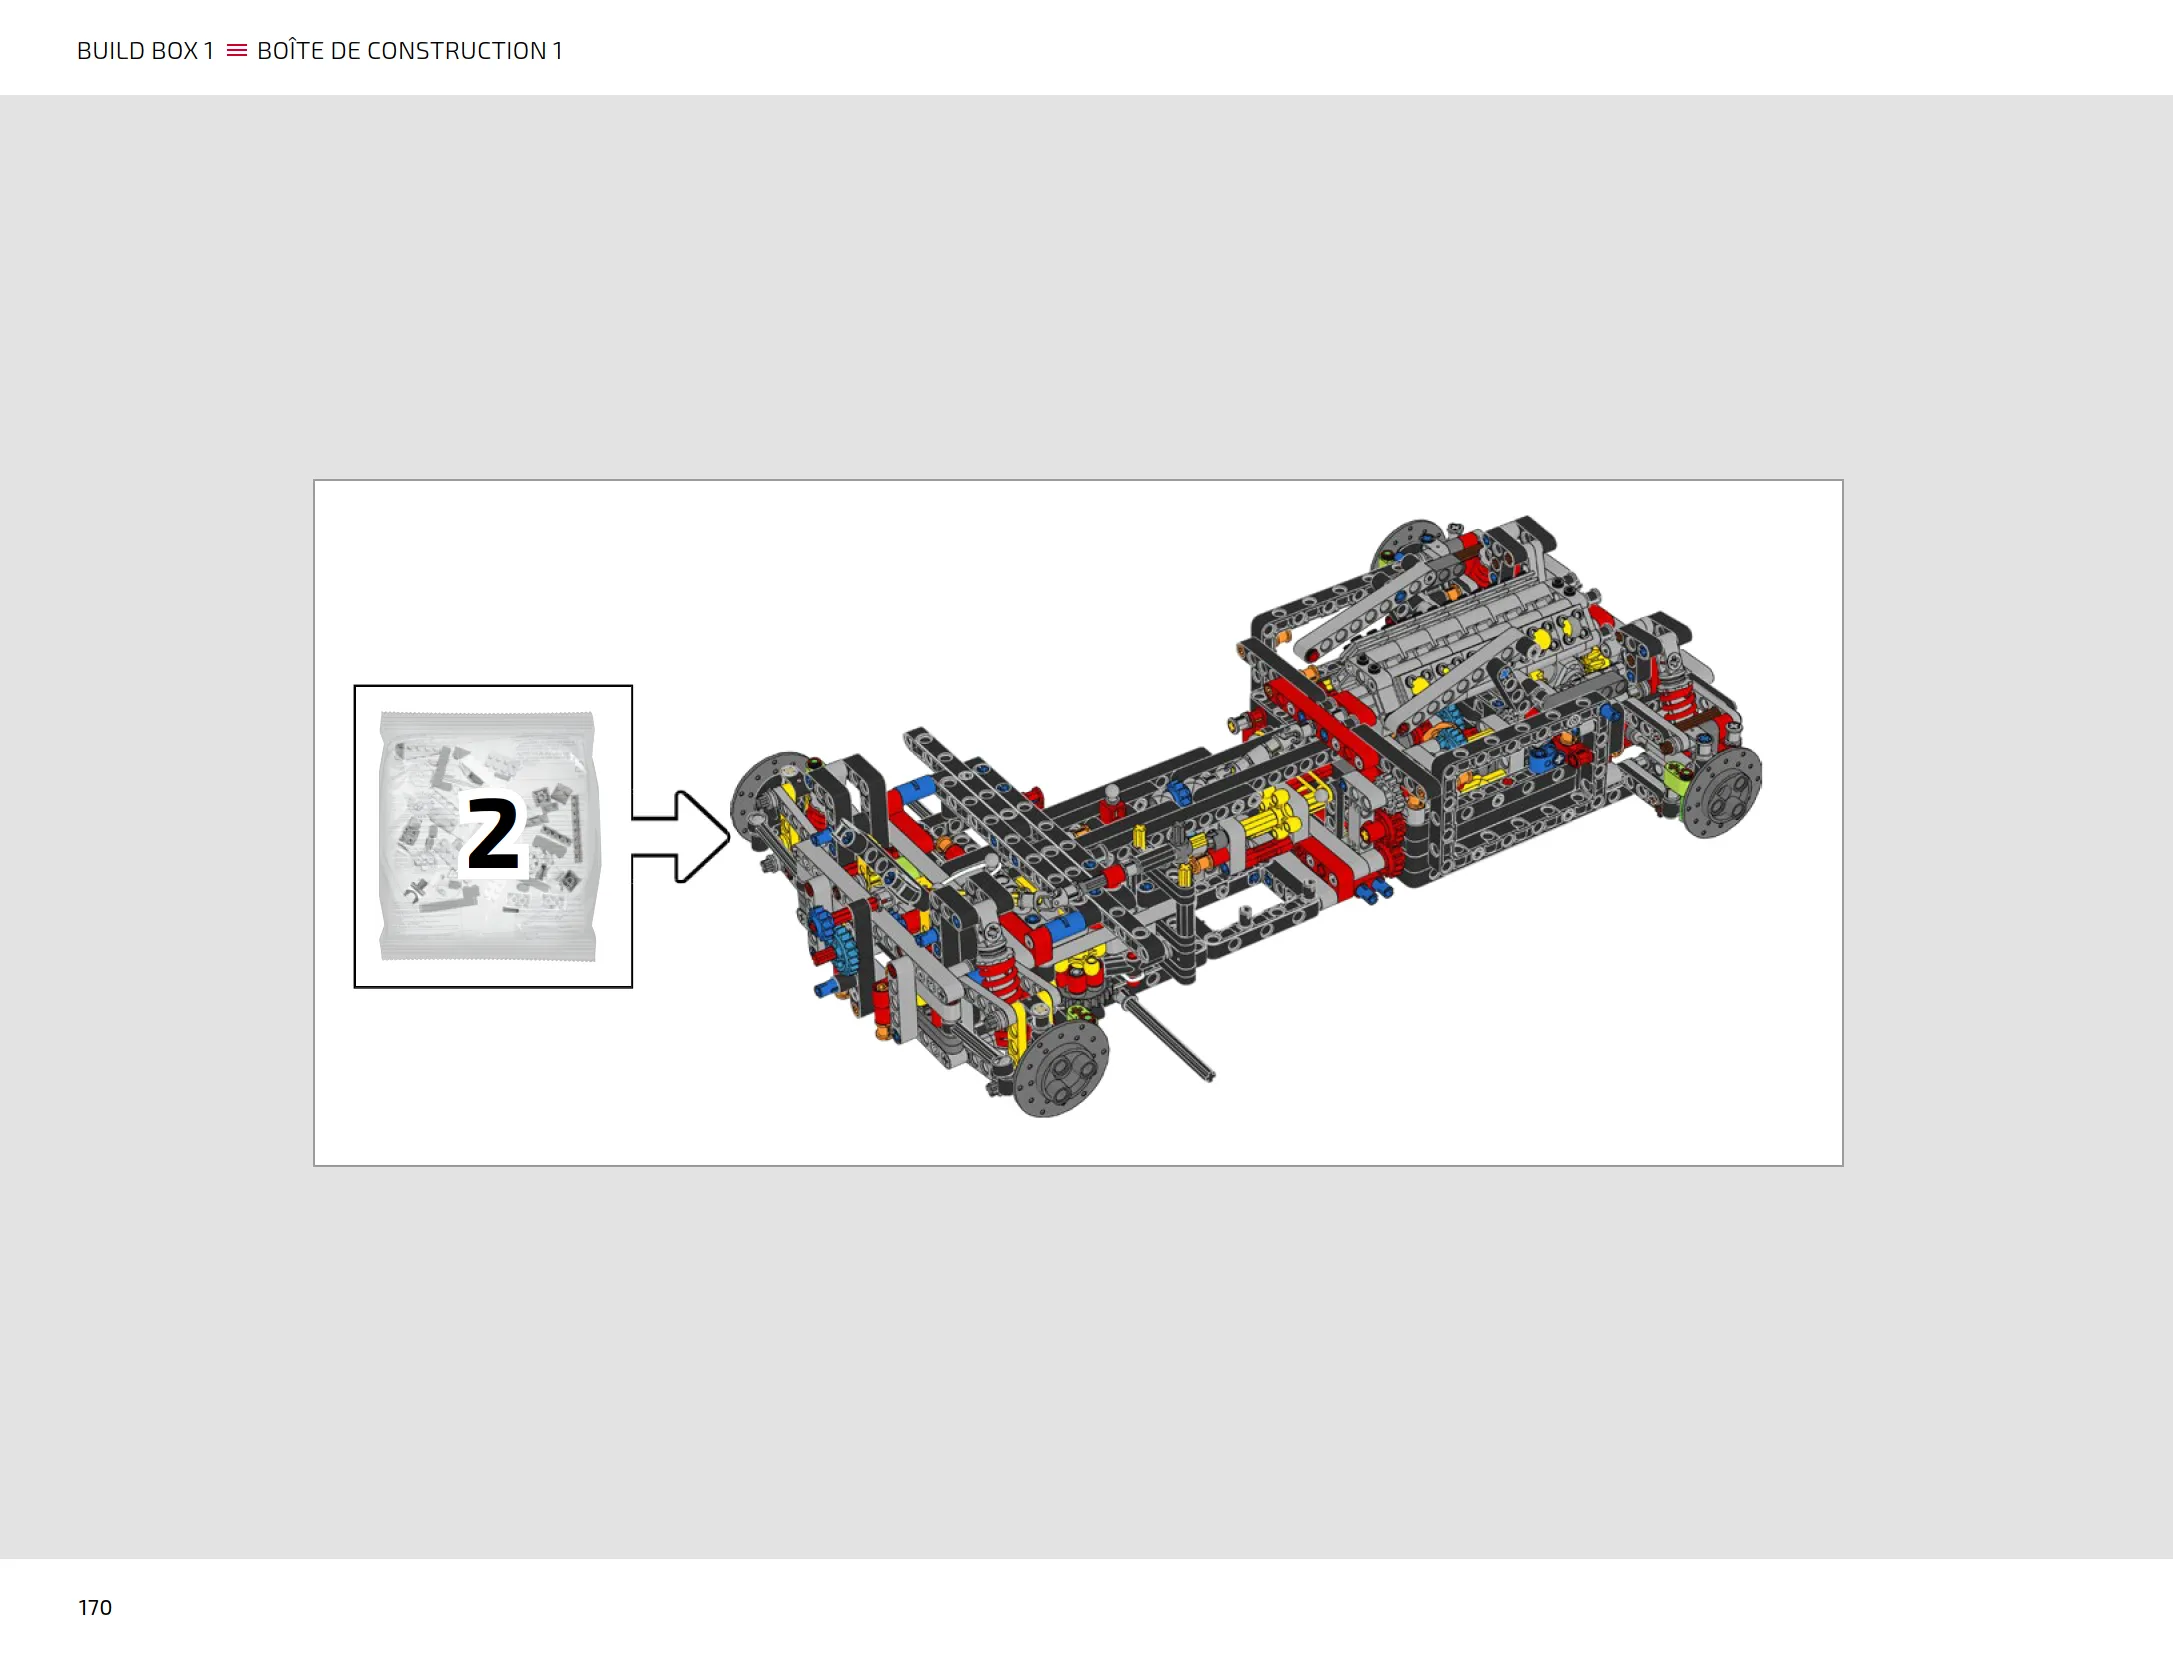Click the LEGO chassis model illustration
Image resolution: width=2173 pixels, height=1654 pixels.
(1245, 816)
